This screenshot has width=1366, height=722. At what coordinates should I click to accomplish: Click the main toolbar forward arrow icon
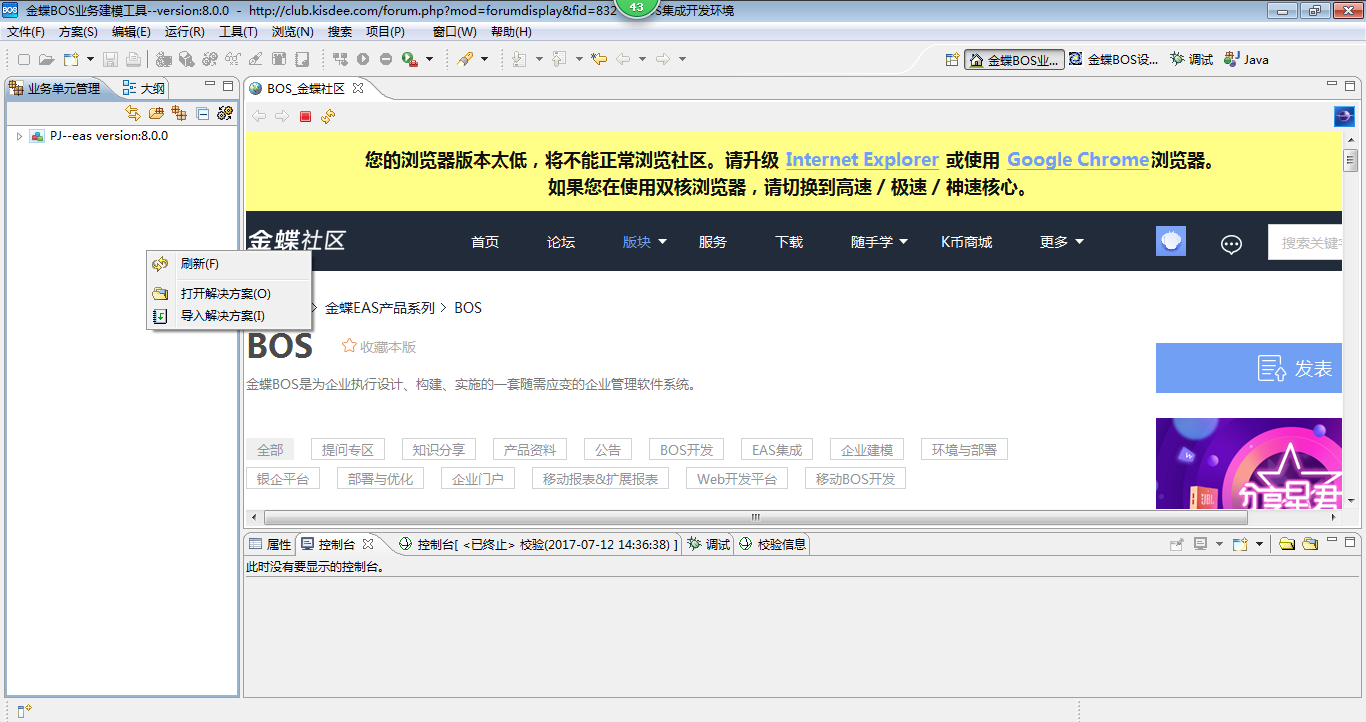tap(662, 59)
